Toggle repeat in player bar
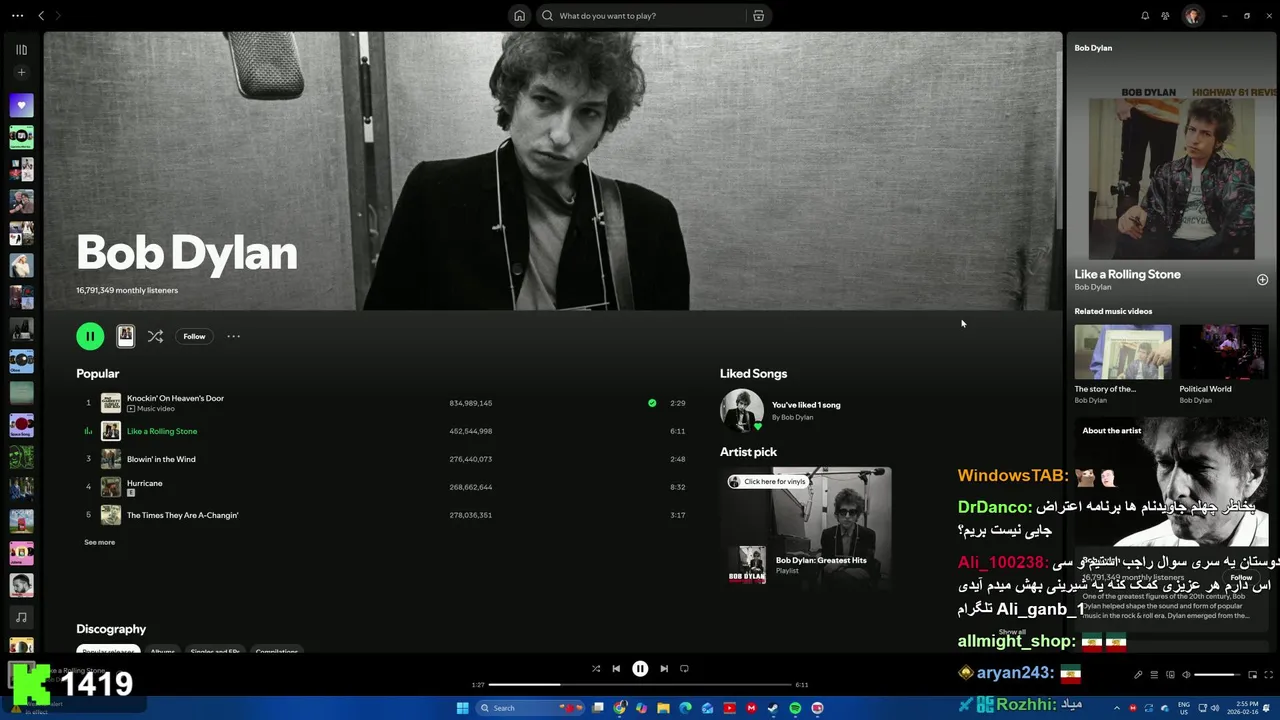The width and height of the screenshot is (1280, 720). tap(684, 669)
